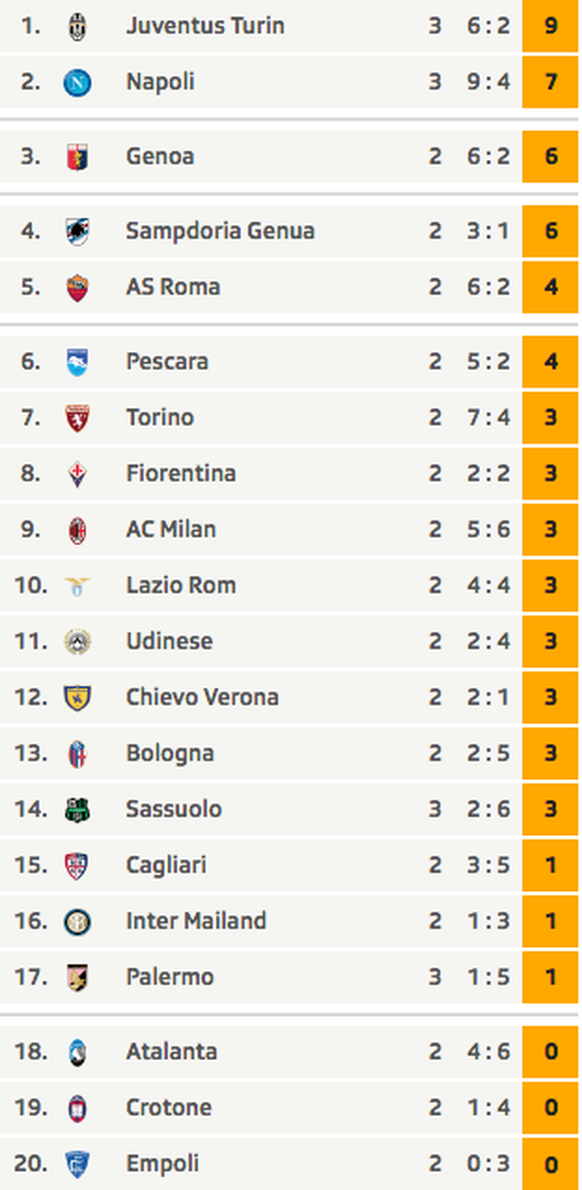Screen dimensions: 582x1190
Task: Select the Torino club crest
Action: [77, 418]
